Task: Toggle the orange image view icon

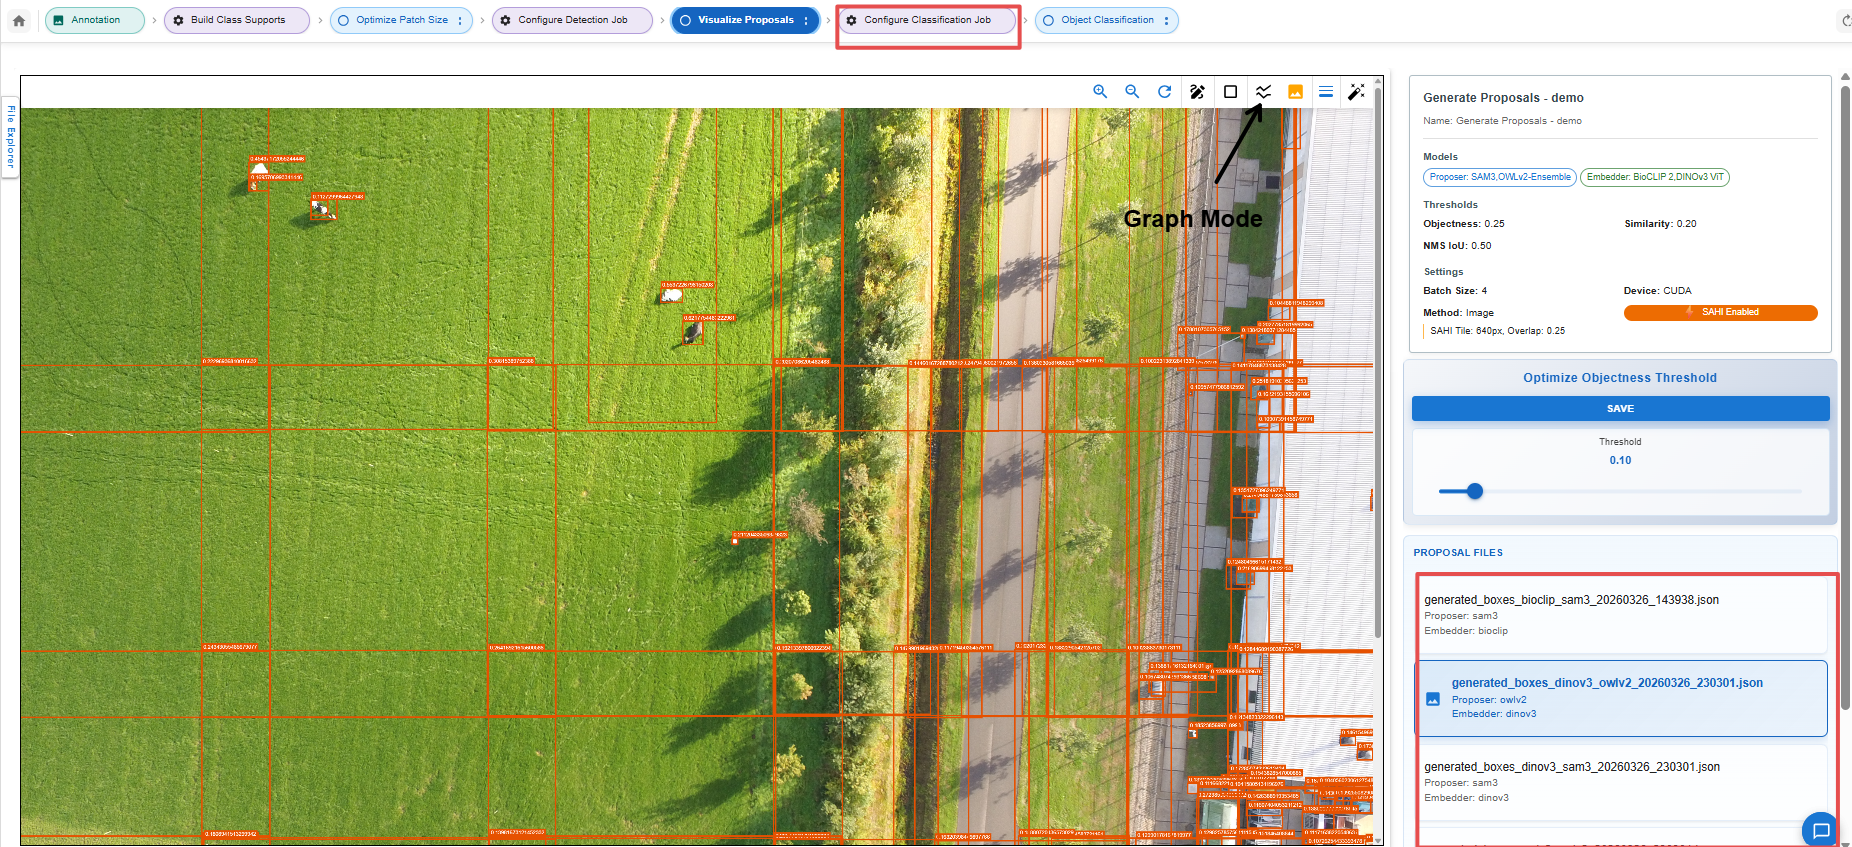Action: coord(1295,91)
